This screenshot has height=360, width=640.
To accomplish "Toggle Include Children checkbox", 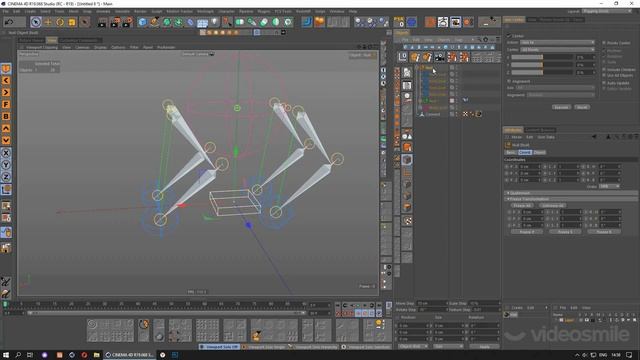I will (604, 70).
